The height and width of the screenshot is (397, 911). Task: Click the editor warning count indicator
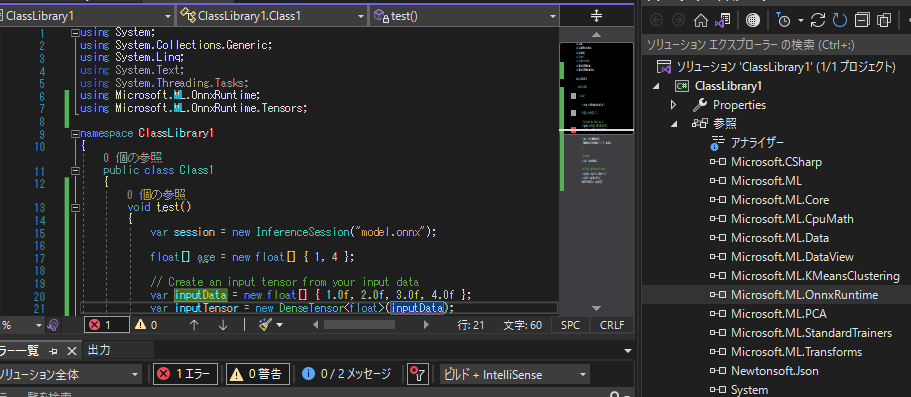click(x=146, y=325)
